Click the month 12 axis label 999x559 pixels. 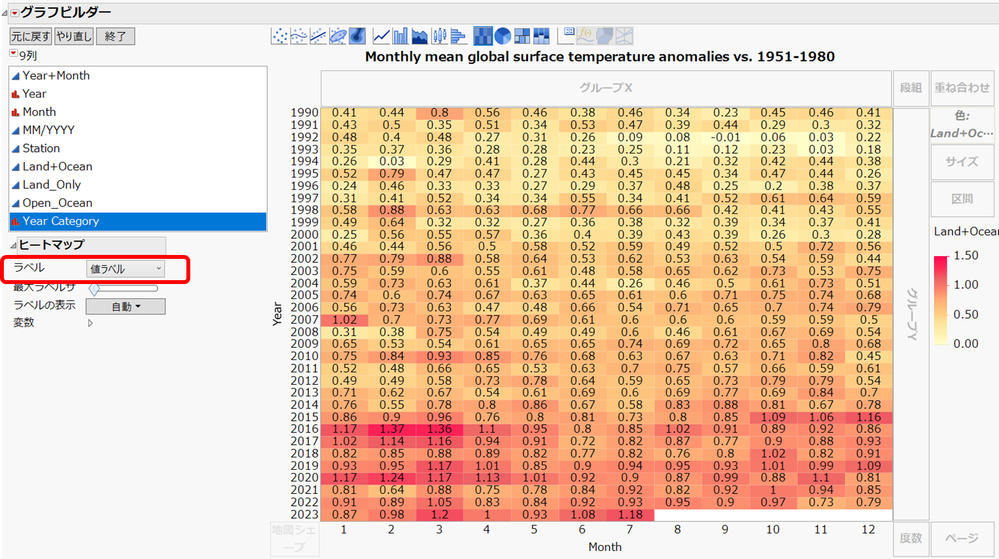868,530
